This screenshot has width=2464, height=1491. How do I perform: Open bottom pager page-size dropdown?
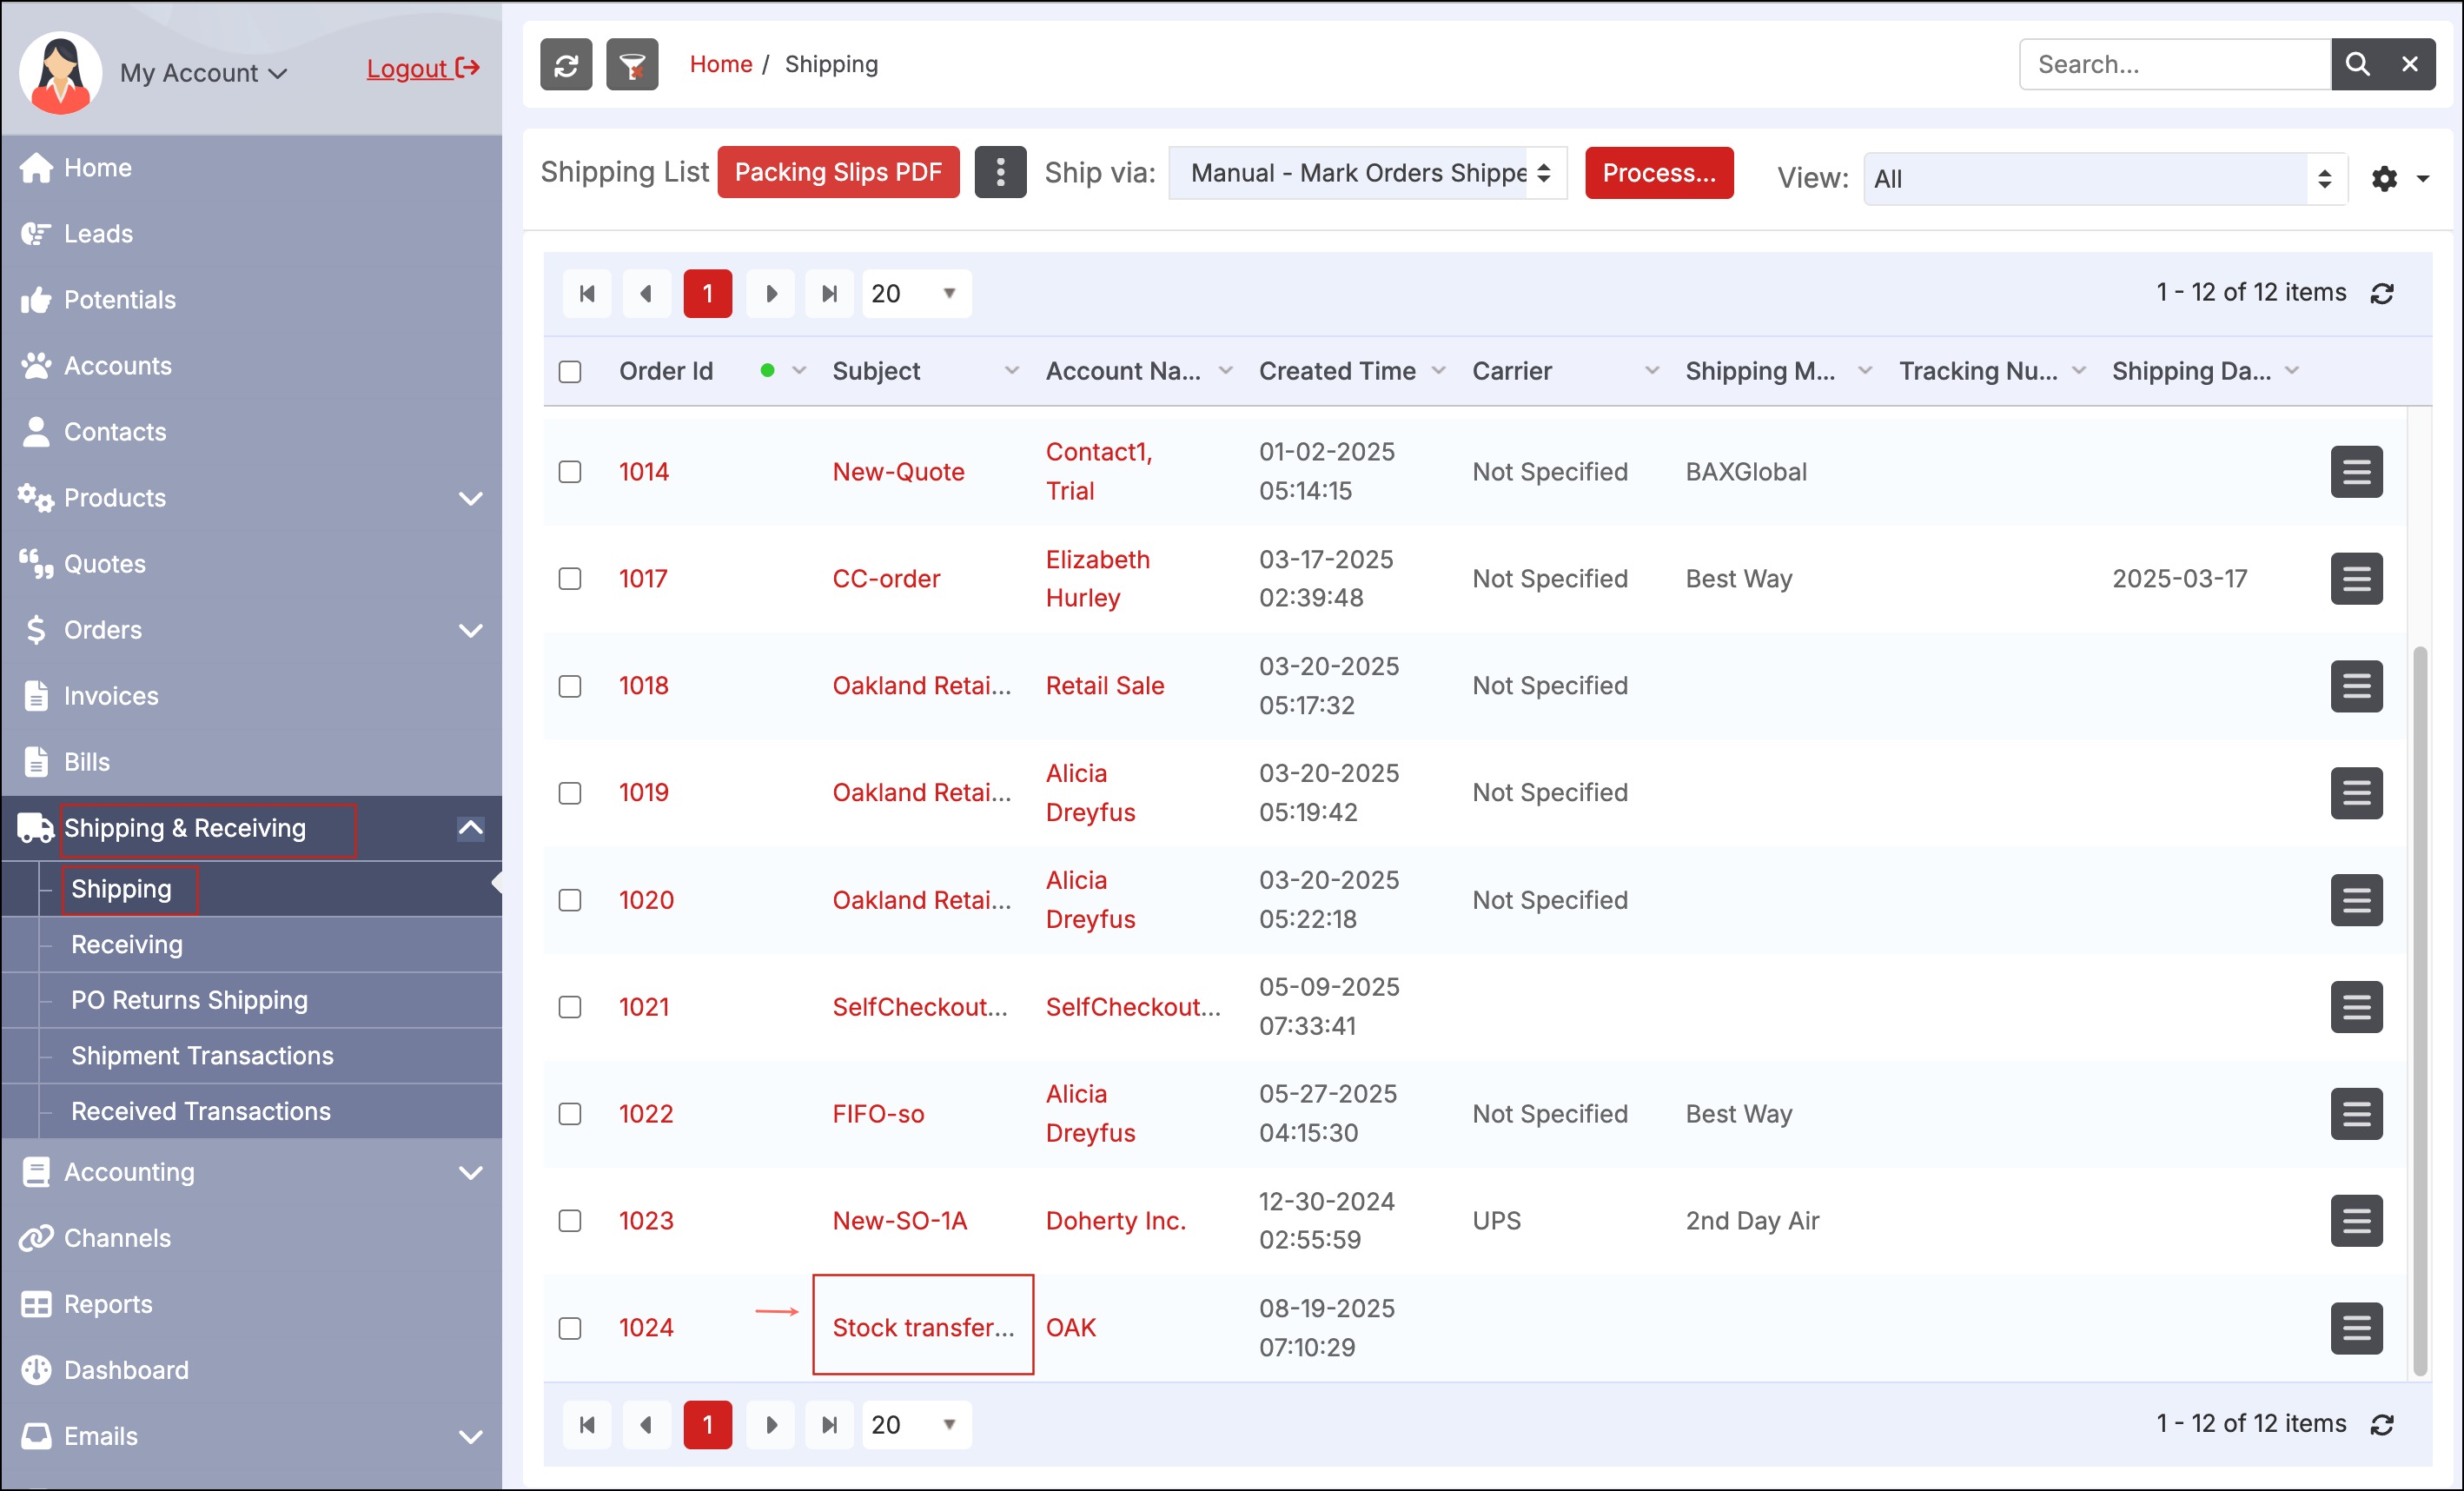pos(916,1425)
